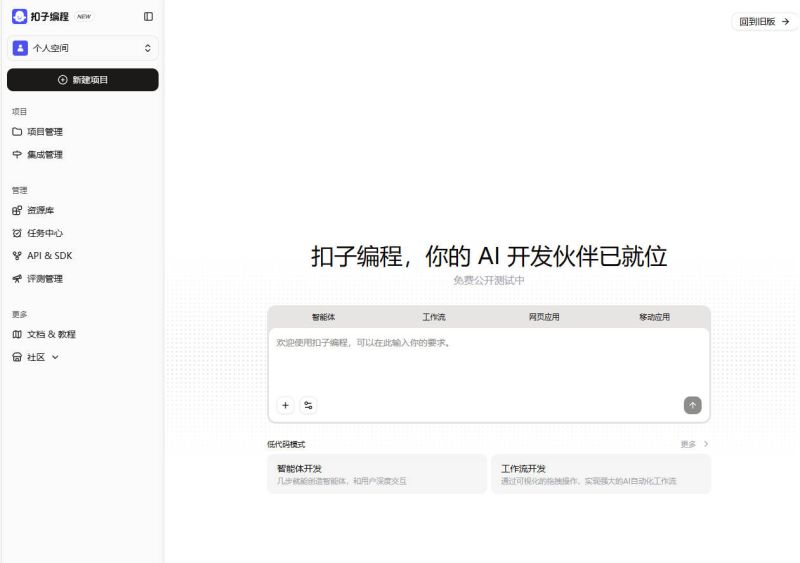The image size is (800, 563).
Task: Click the book icon for 文档 & 教程
Action: click(x=17, y=334)
